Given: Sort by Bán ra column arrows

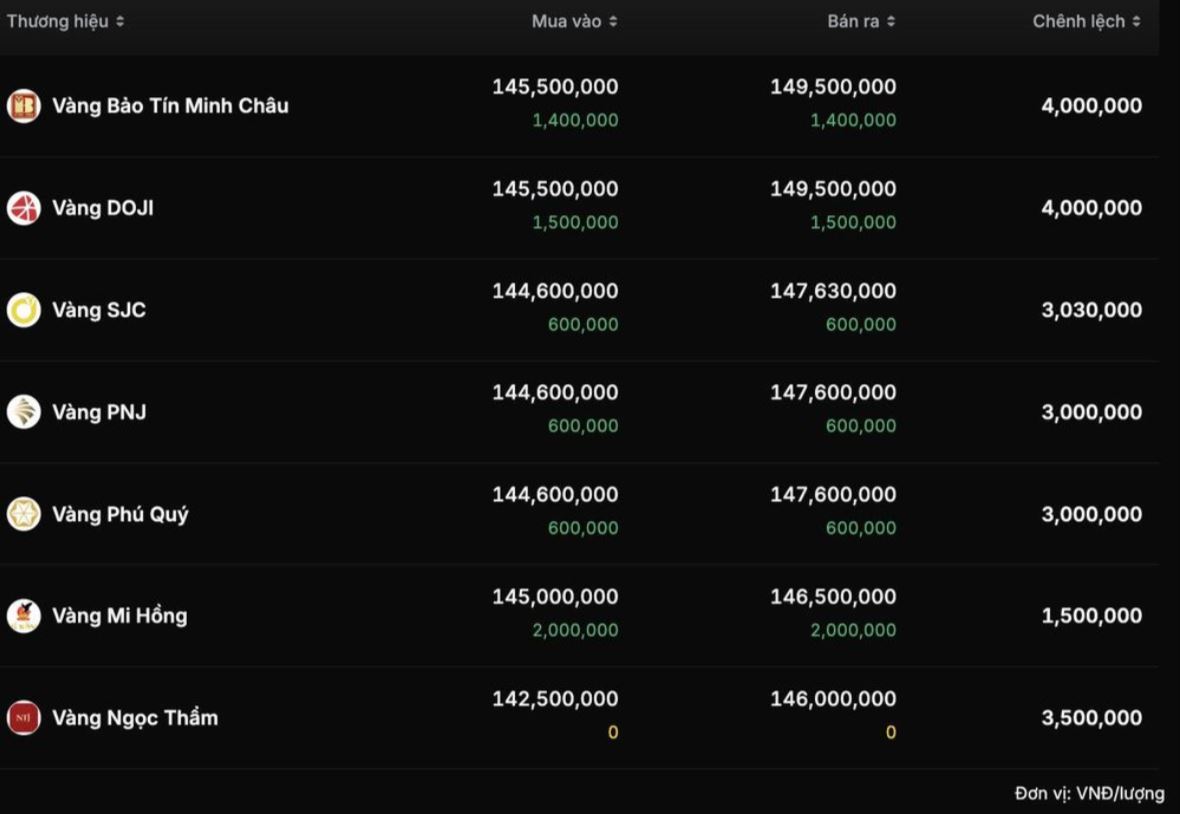Looking at the screenshot, I should point(891,21).
